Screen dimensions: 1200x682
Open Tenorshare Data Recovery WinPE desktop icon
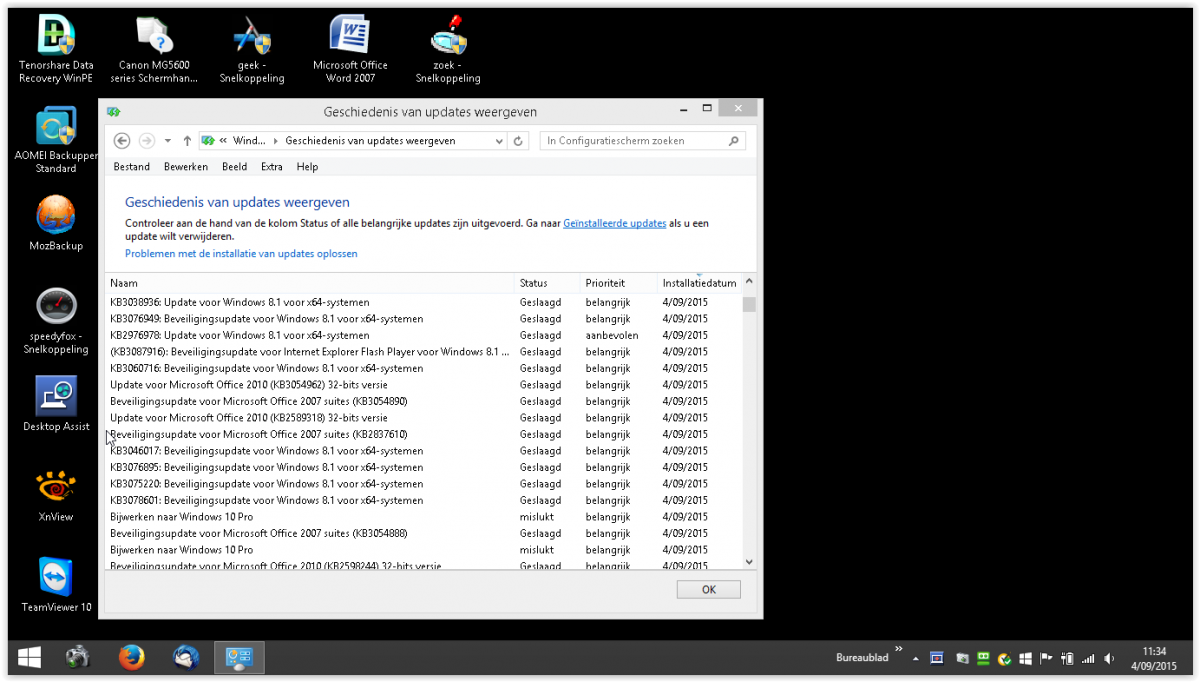[x=56, y=50]
